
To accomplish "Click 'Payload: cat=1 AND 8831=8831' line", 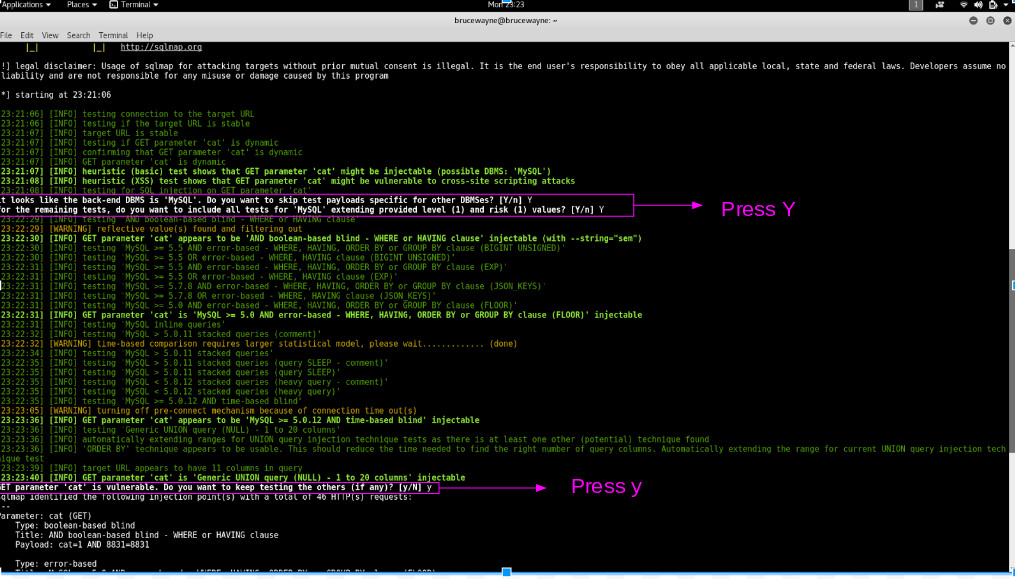I will point(82,545).
